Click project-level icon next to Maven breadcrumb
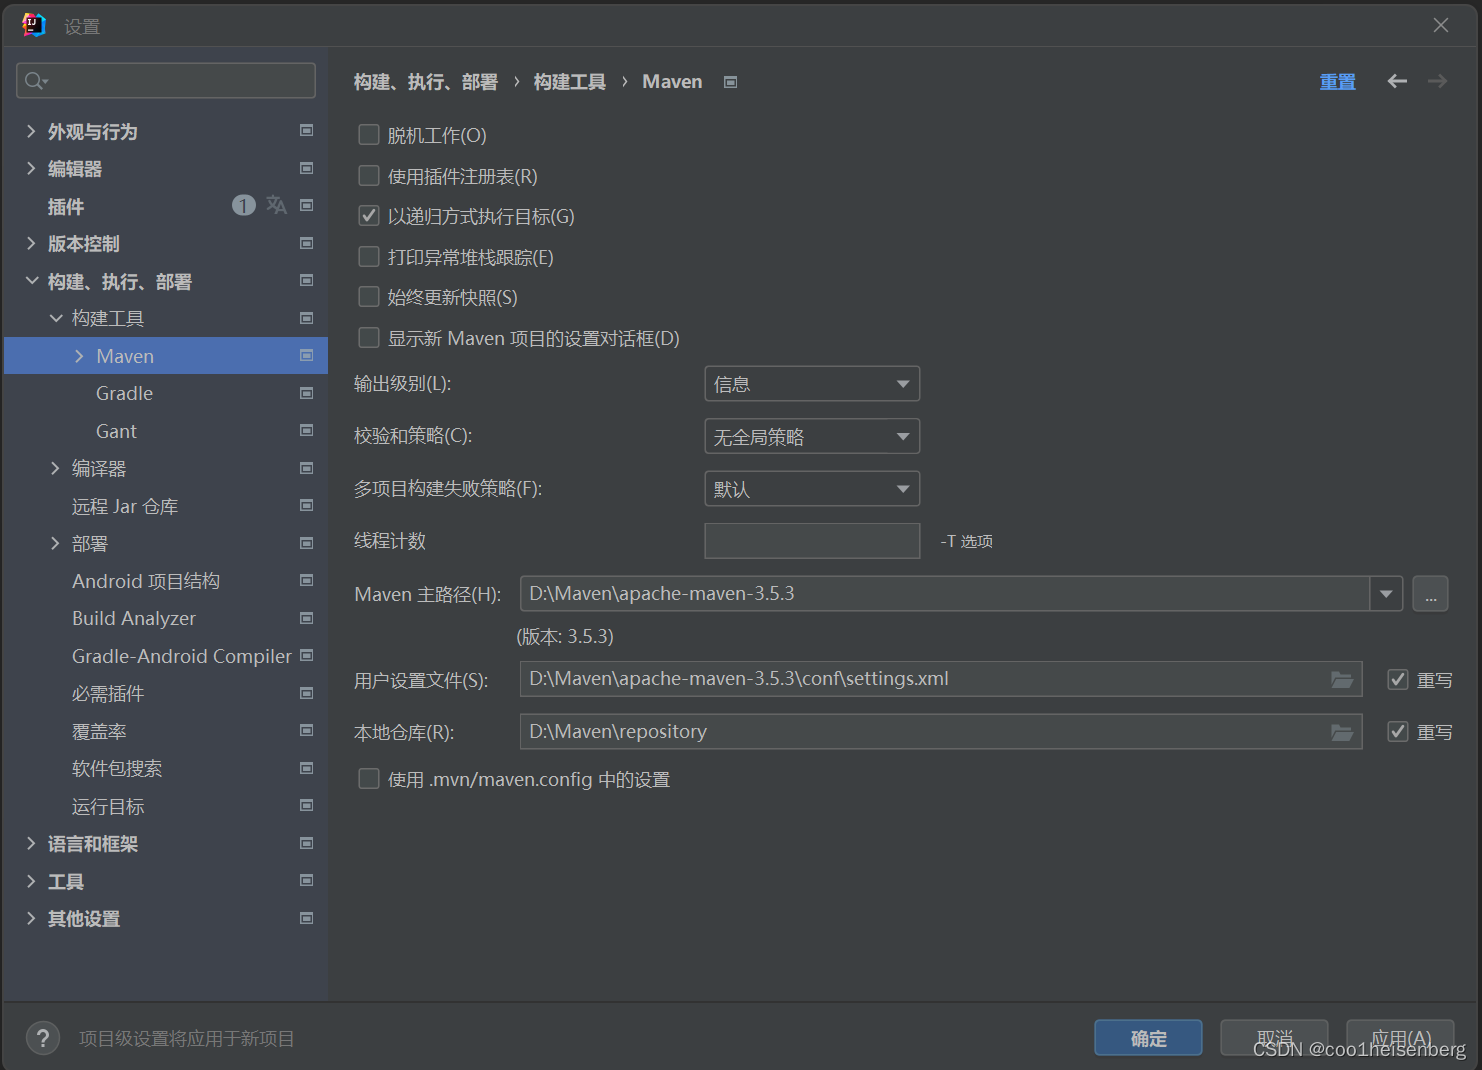Screen dimensions: 1482x1070 point(731,82)
